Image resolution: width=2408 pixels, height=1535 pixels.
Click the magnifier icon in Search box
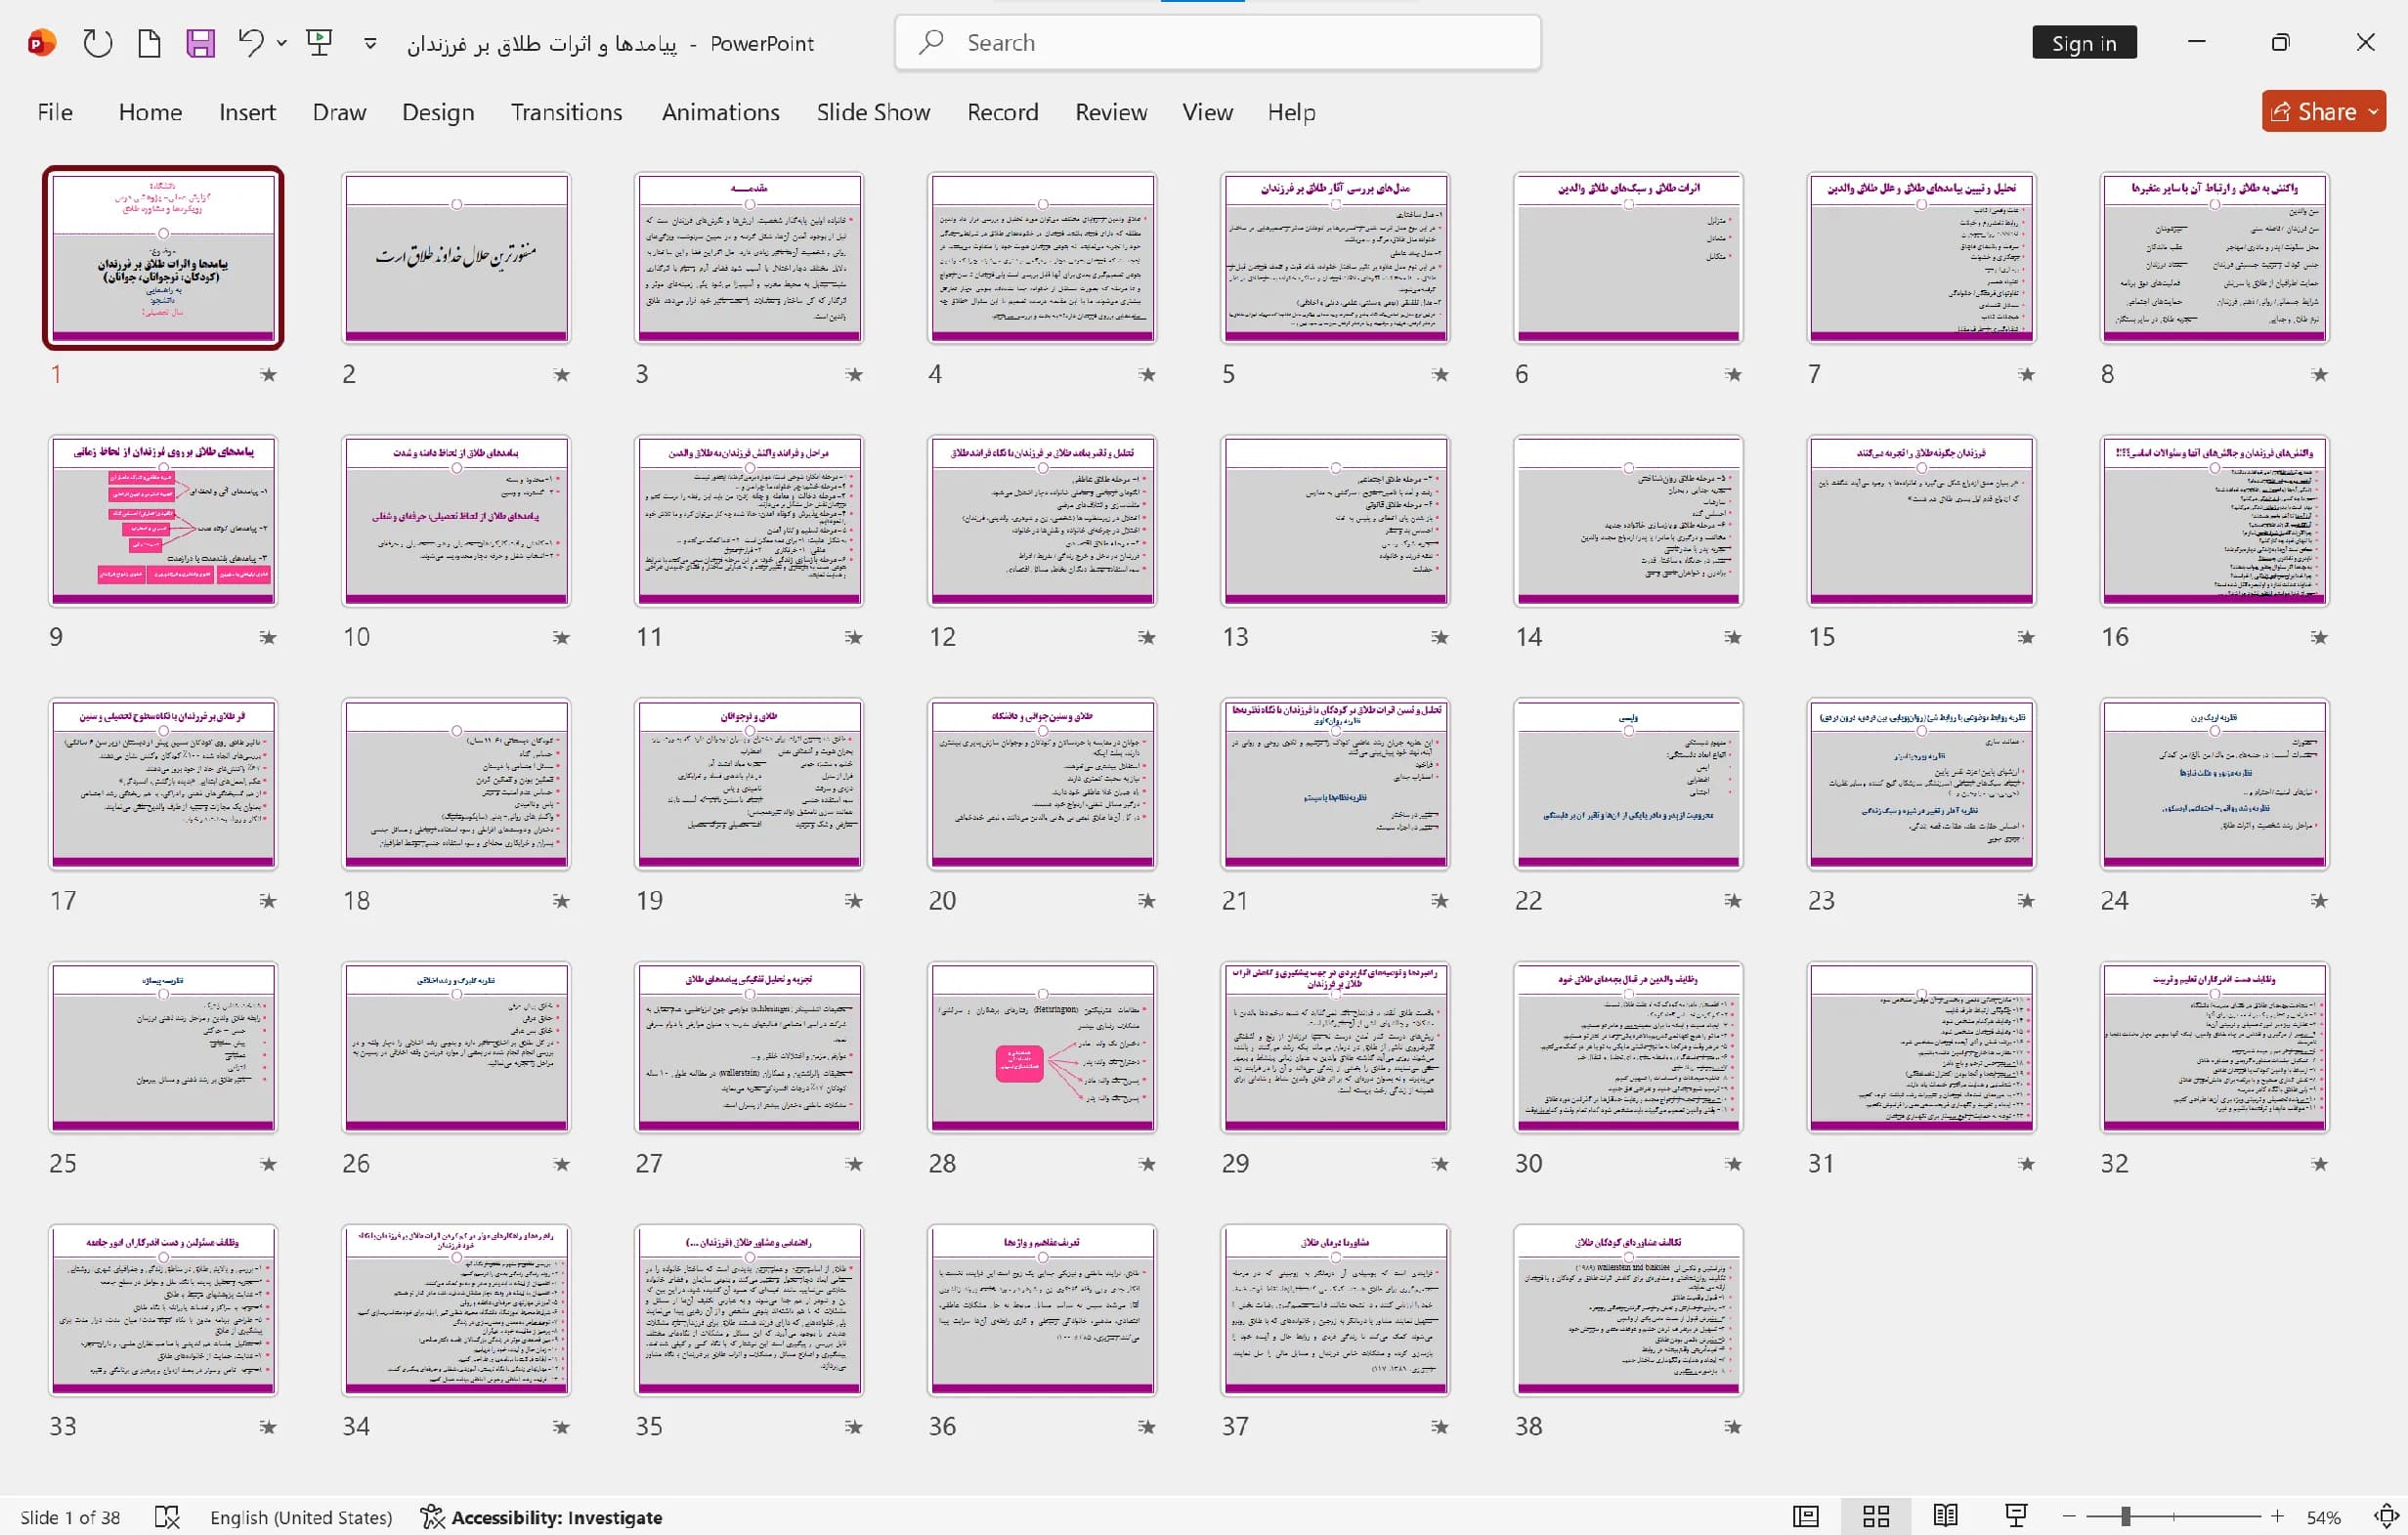tap(931, 42)
